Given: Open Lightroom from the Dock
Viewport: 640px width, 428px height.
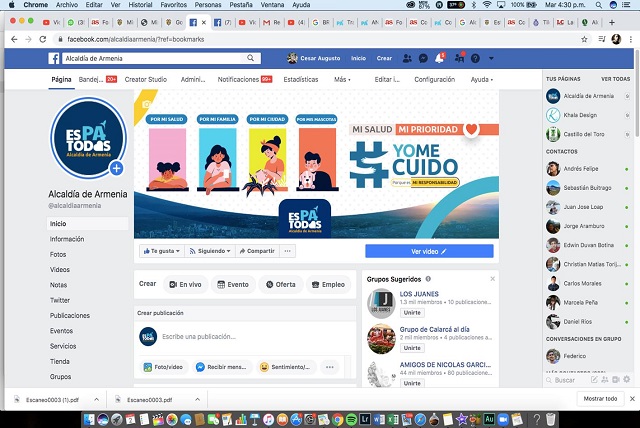Looking at the screenshot, I should pyautogui.click(x=364, y=419).
